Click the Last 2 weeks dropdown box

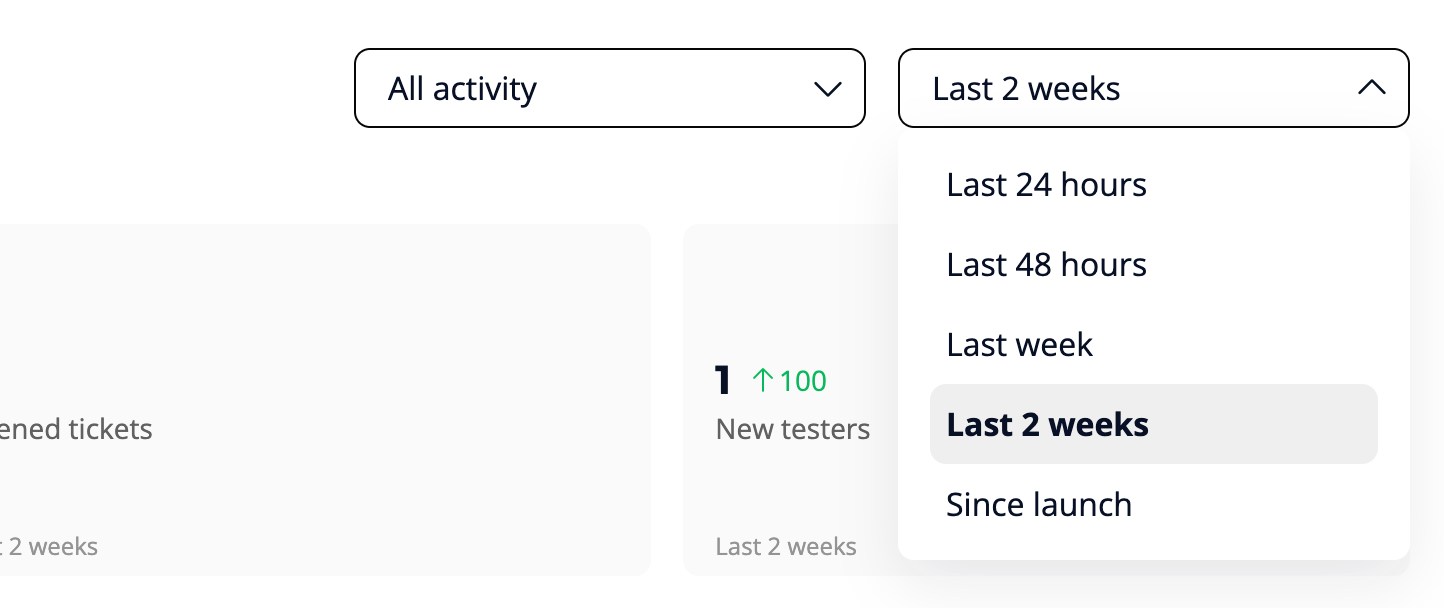tap(1153, 88)
